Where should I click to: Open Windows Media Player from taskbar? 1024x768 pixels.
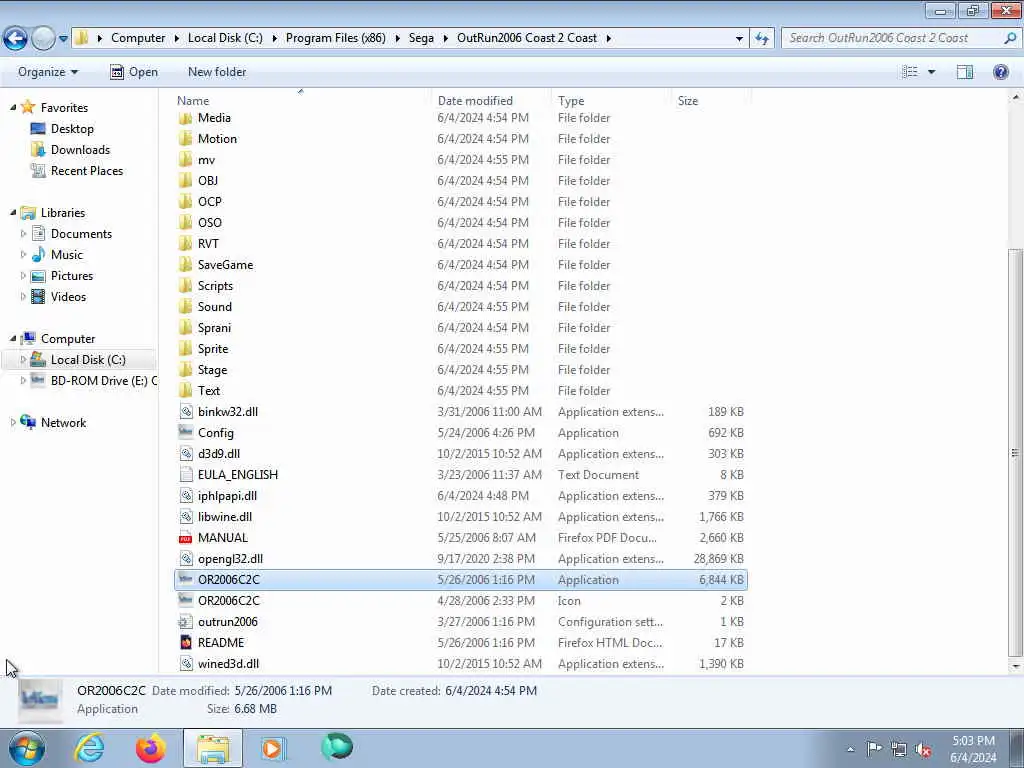coord(273,748)
